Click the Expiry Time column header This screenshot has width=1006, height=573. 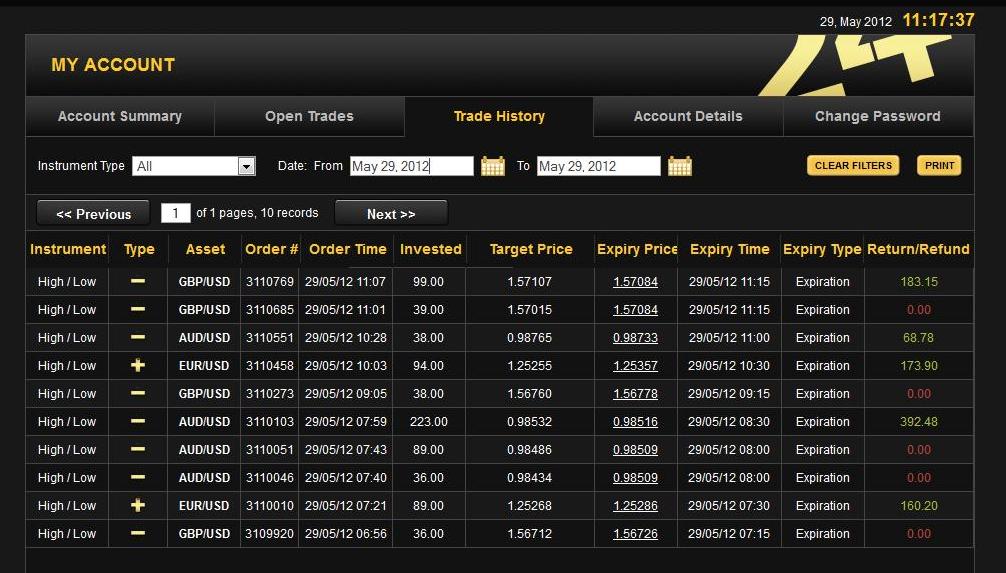pyautogui.click(x=729, y=250)
